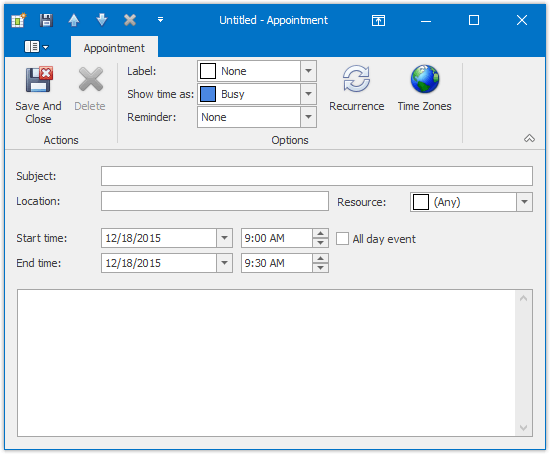This screenshot has height=454, width=550.
Task: Click the Save And Close icon
Action: click(39, 79)
